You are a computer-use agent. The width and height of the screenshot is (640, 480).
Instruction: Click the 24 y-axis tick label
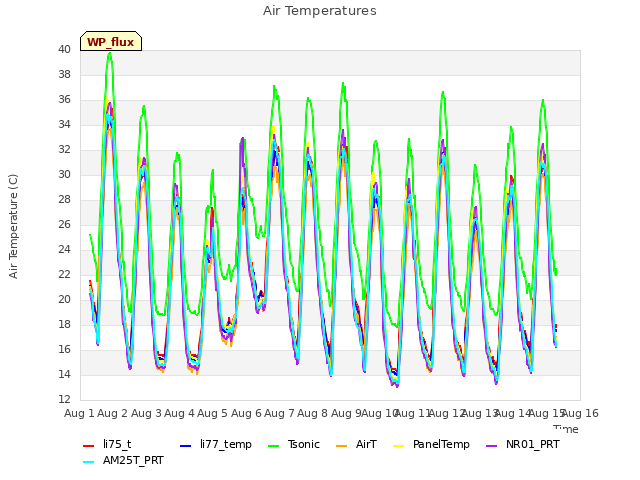point(64,249)
